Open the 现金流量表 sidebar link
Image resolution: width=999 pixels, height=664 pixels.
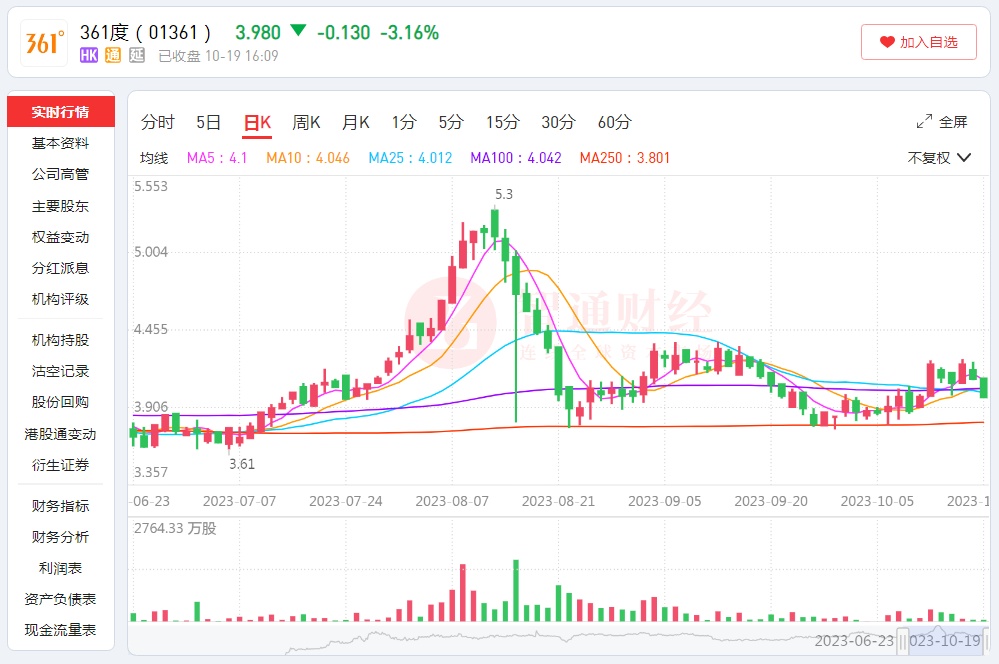coord(60,630)
